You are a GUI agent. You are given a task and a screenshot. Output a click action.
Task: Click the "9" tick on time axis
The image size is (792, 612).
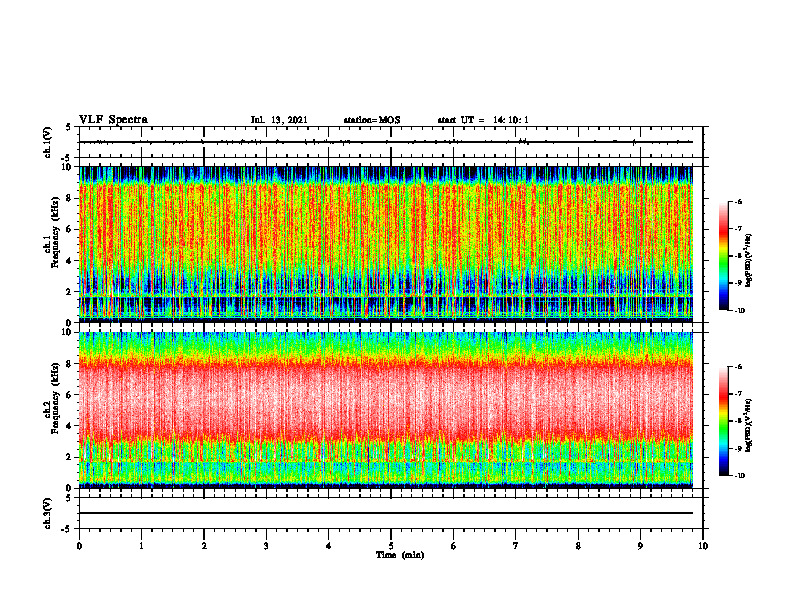pyautogui.click(x=640, y=546)
